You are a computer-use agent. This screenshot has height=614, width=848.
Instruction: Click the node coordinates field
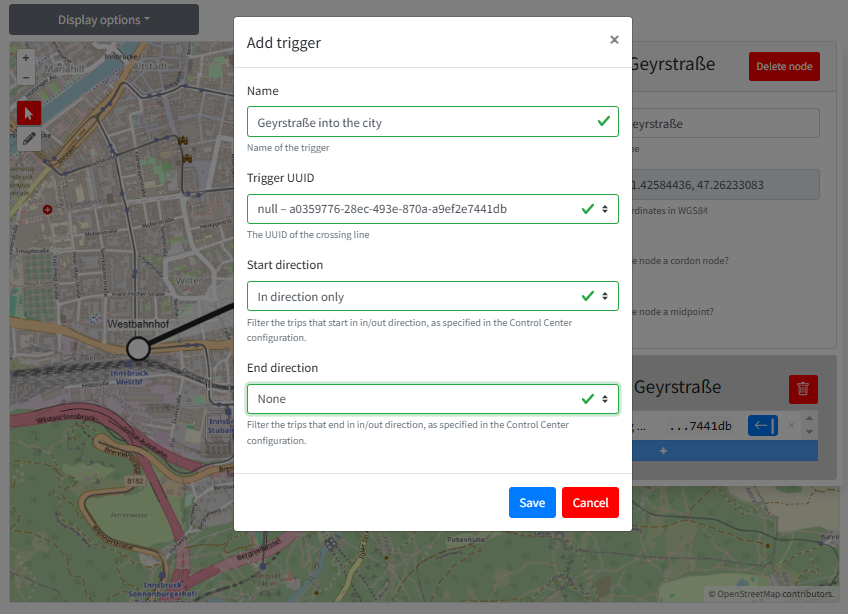[725, 185]
